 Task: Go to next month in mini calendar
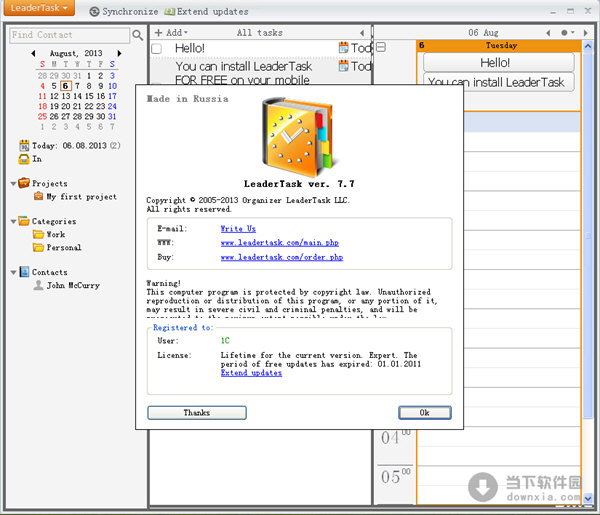pyautogui.click(x=119, y=53)
